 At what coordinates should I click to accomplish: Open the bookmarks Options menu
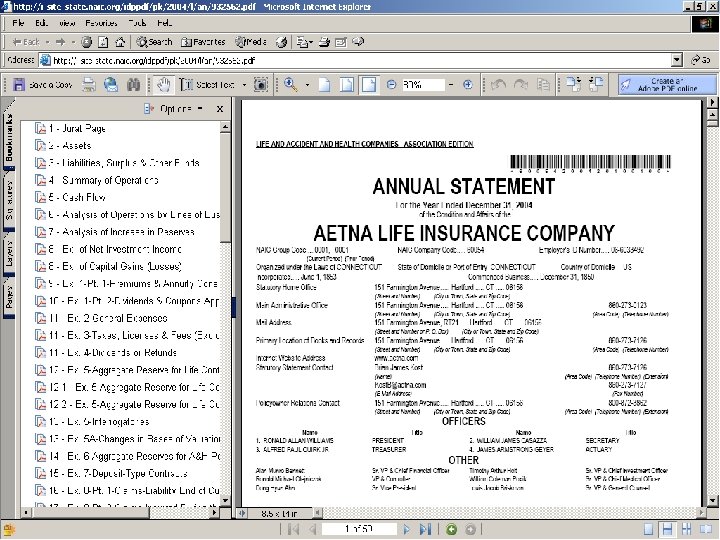(174, 109)
